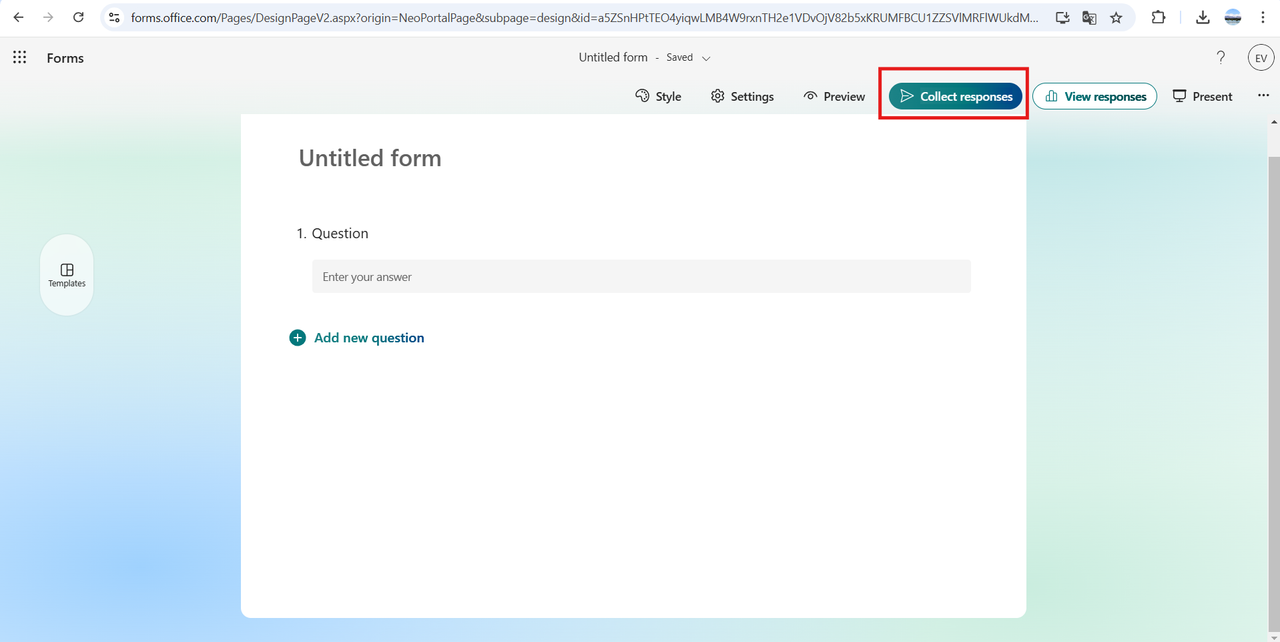Edit the Untitled form title
The image size is (1280, 642).
coord(370,158)
